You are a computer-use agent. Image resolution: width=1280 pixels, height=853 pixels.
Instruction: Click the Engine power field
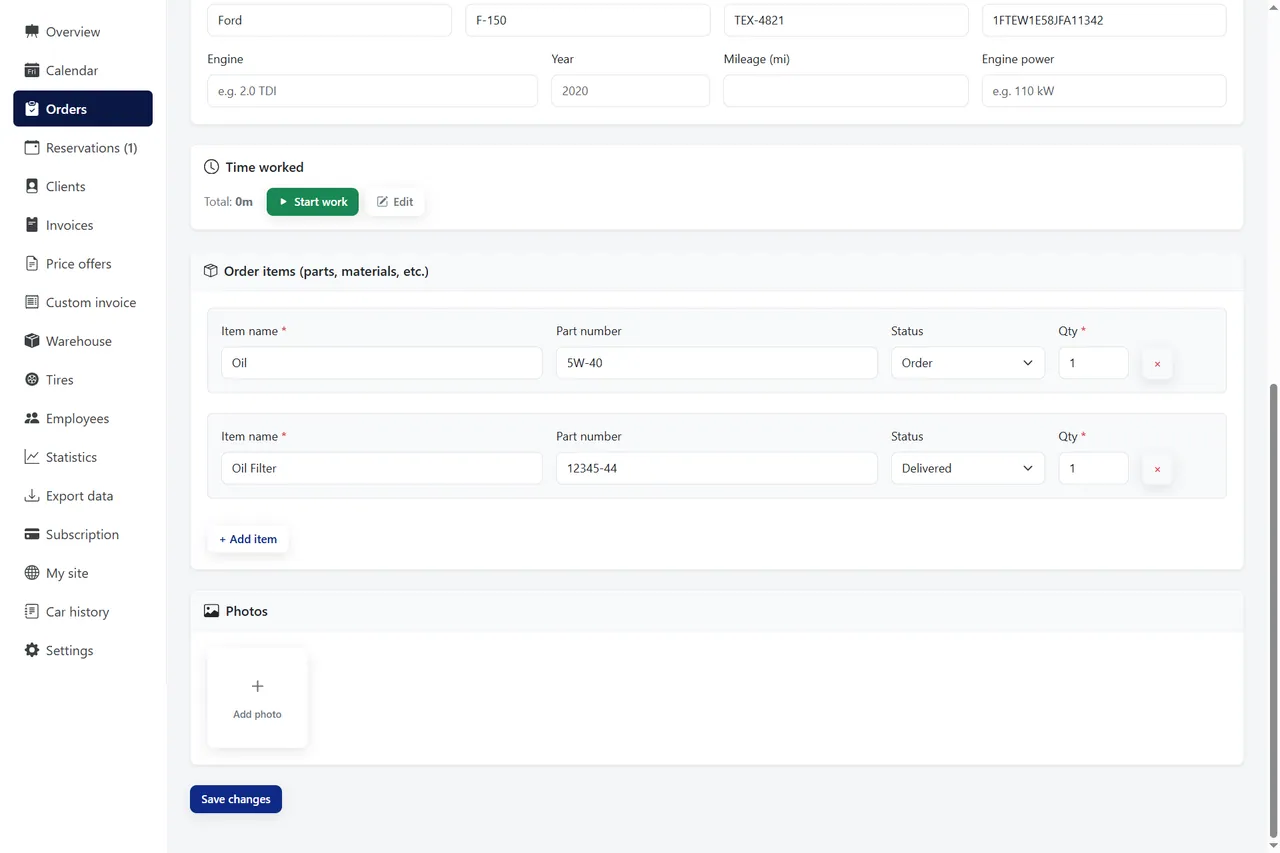1104,91
